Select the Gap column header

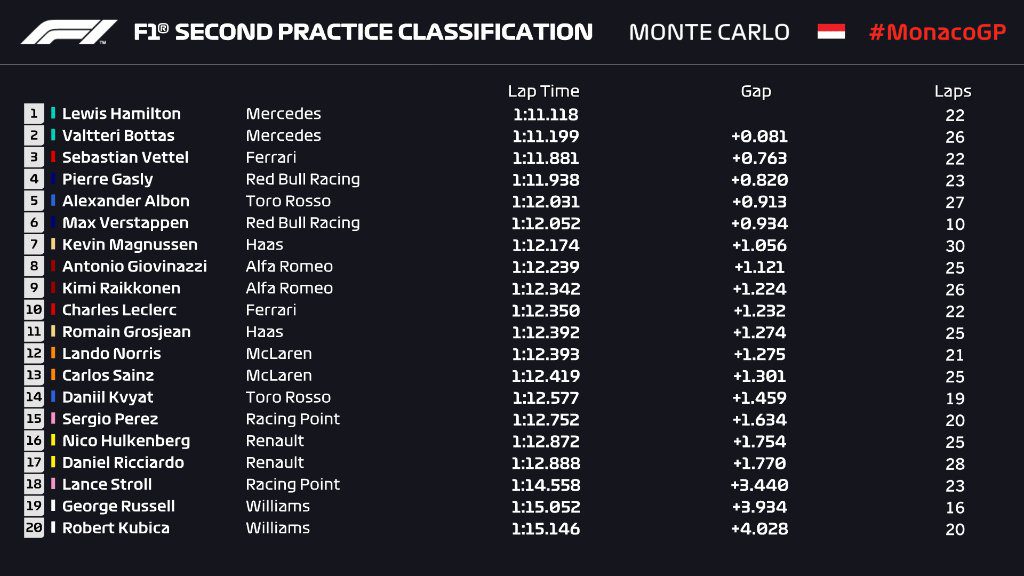[756, 91]
